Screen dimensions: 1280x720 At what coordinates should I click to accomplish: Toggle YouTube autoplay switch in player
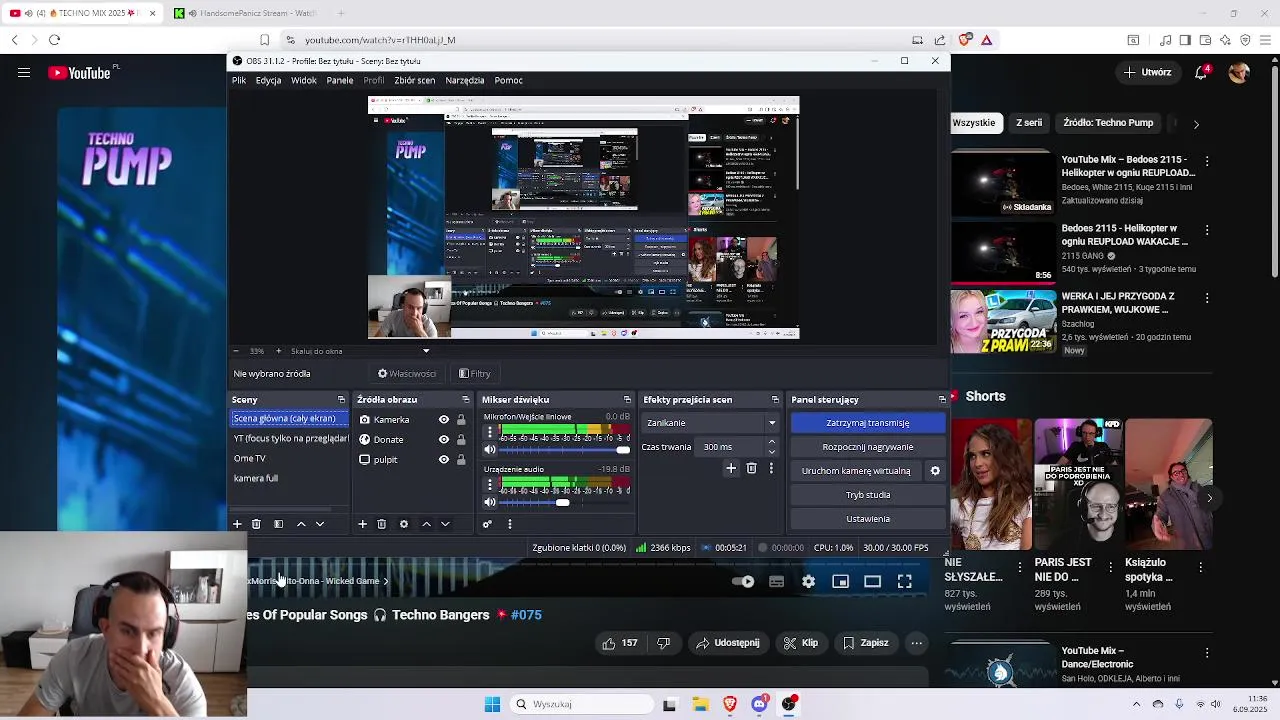(743, 582)
